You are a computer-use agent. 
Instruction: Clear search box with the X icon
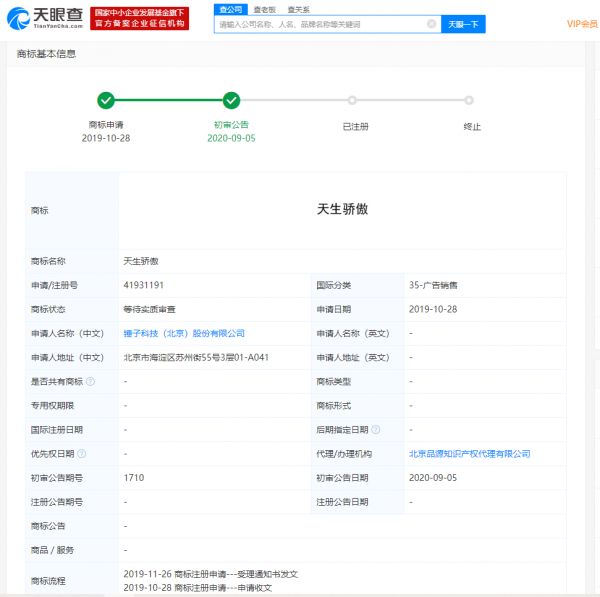tap(431, 24)
